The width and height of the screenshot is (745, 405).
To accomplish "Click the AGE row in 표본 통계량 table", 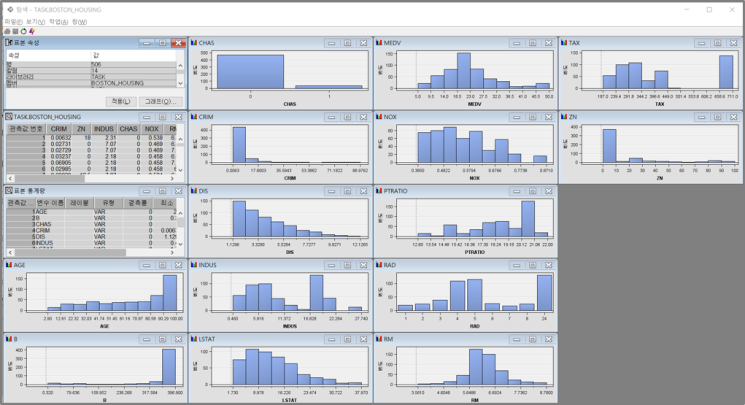I will 91,212.
